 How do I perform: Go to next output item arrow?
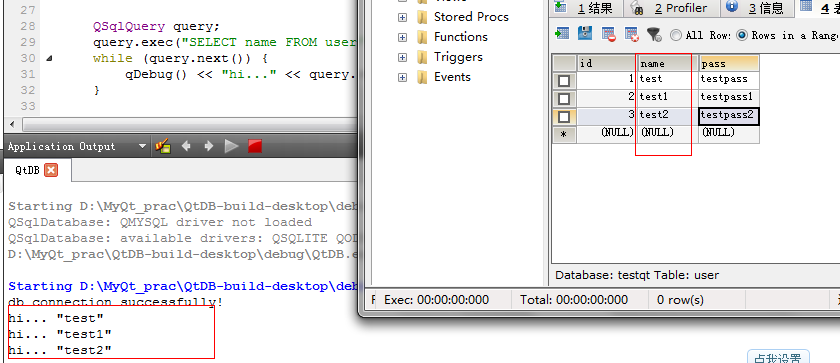click(209, 146)
